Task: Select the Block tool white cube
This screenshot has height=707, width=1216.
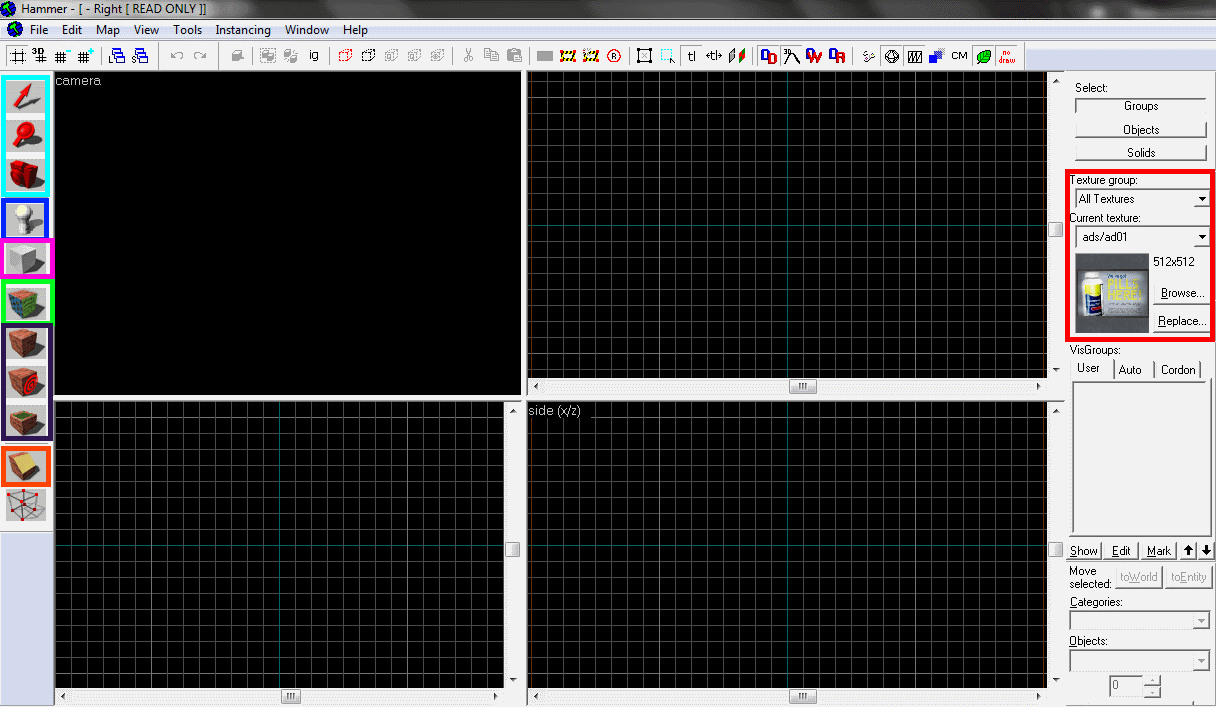Action: coord(27,259)
